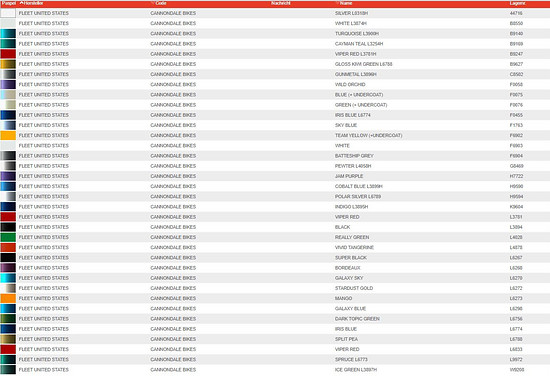Viewport: 550px width, 376px height.
Task: Sort table by Name column header
Action: 346,3
